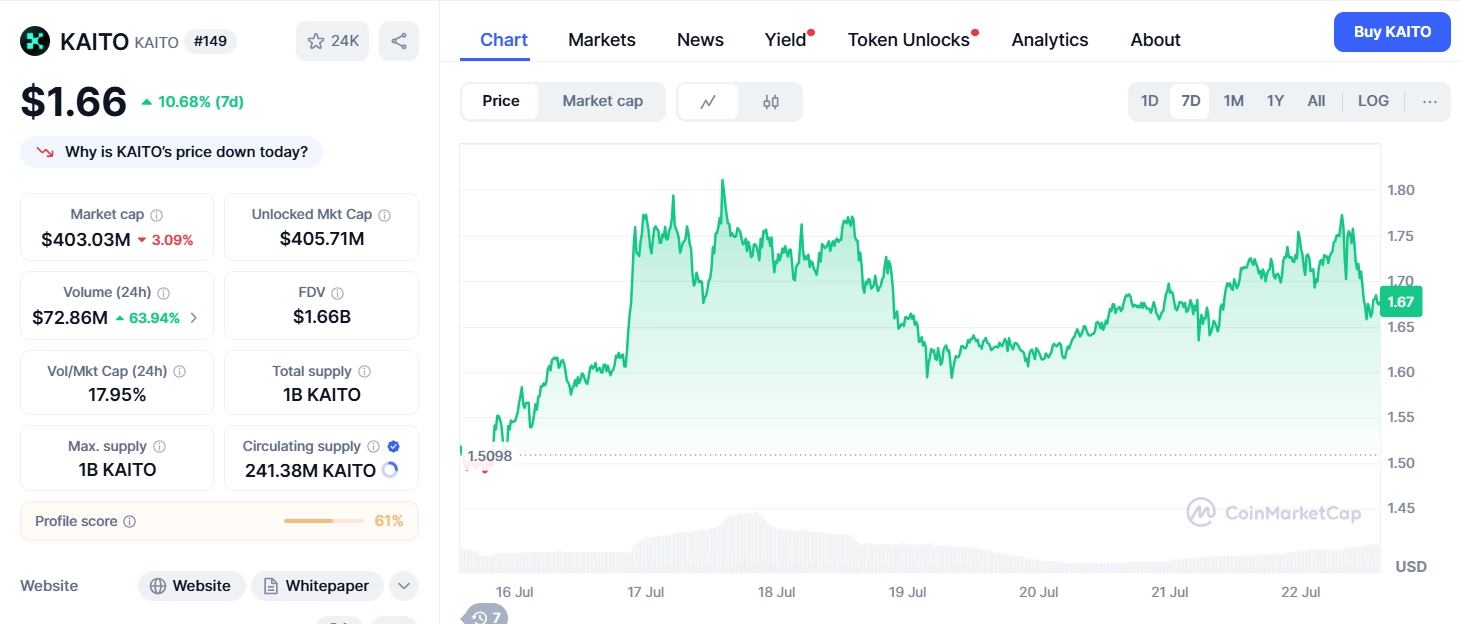
Task: Click the watchlist star showing 24K
Action: coord(332,40)
